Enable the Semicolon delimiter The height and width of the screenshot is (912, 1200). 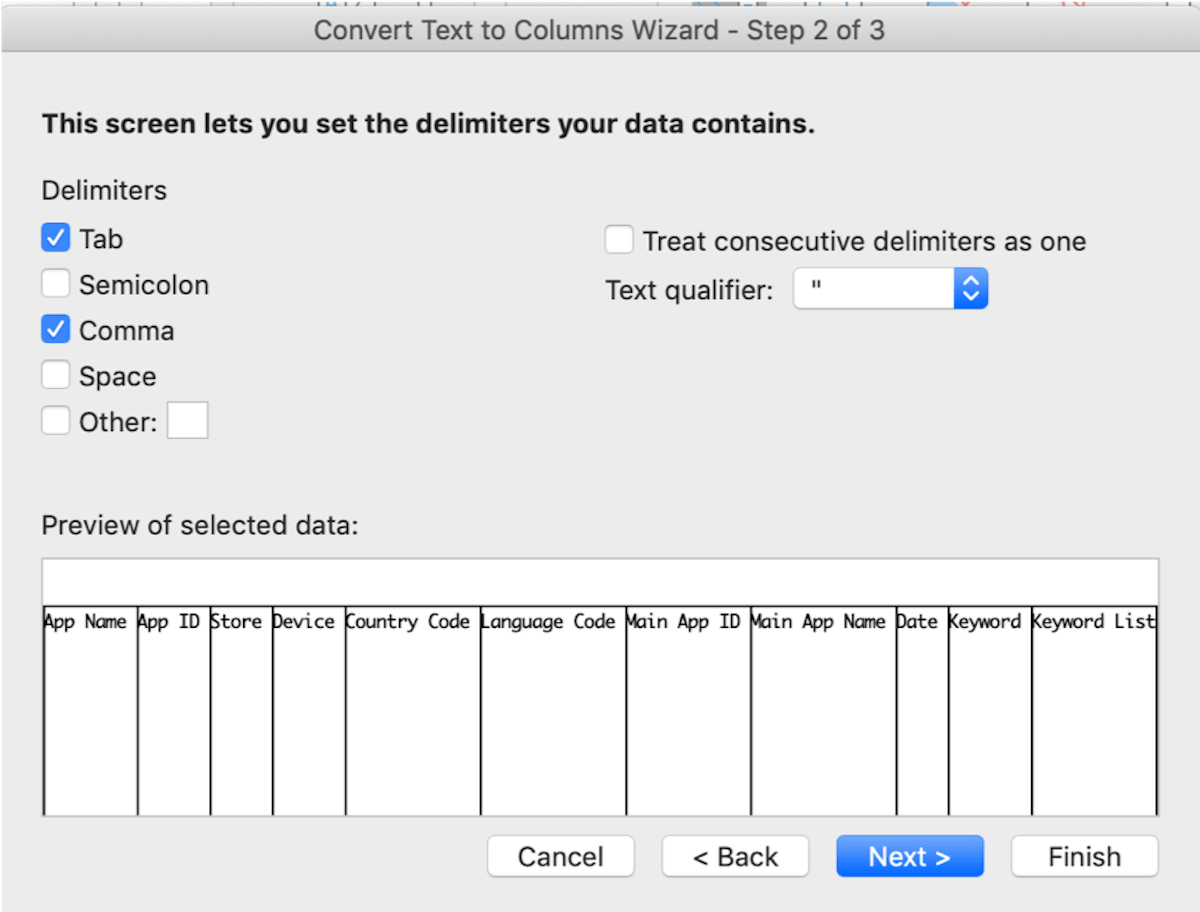tap(56, 283)
